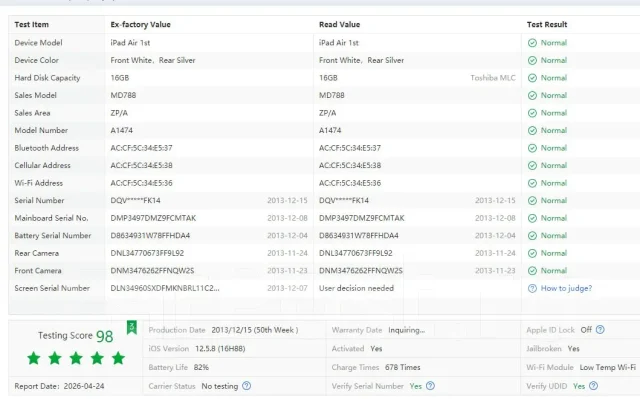640x399 pixels.
Task: Click the green bookmark badge near Testing Score
Action: pyautogui.click(x=131, y=328)
